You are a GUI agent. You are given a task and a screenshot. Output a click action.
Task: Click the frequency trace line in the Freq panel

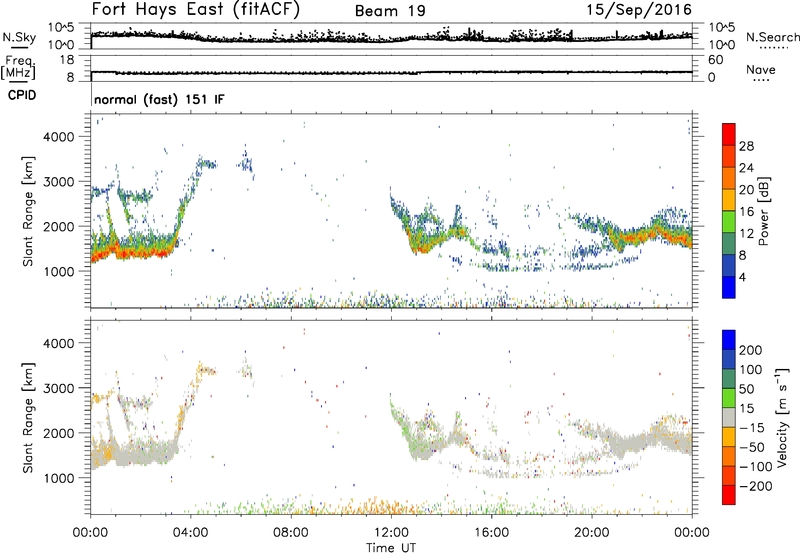(x=391, y=72)
